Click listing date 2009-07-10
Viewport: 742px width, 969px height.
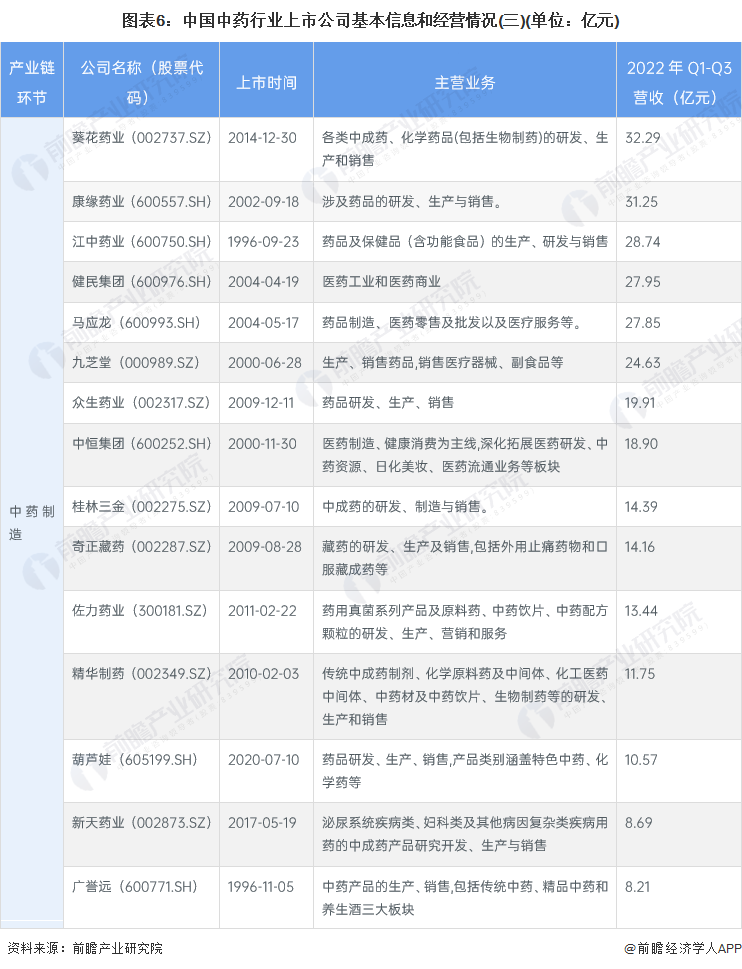[x=263, y=507]
